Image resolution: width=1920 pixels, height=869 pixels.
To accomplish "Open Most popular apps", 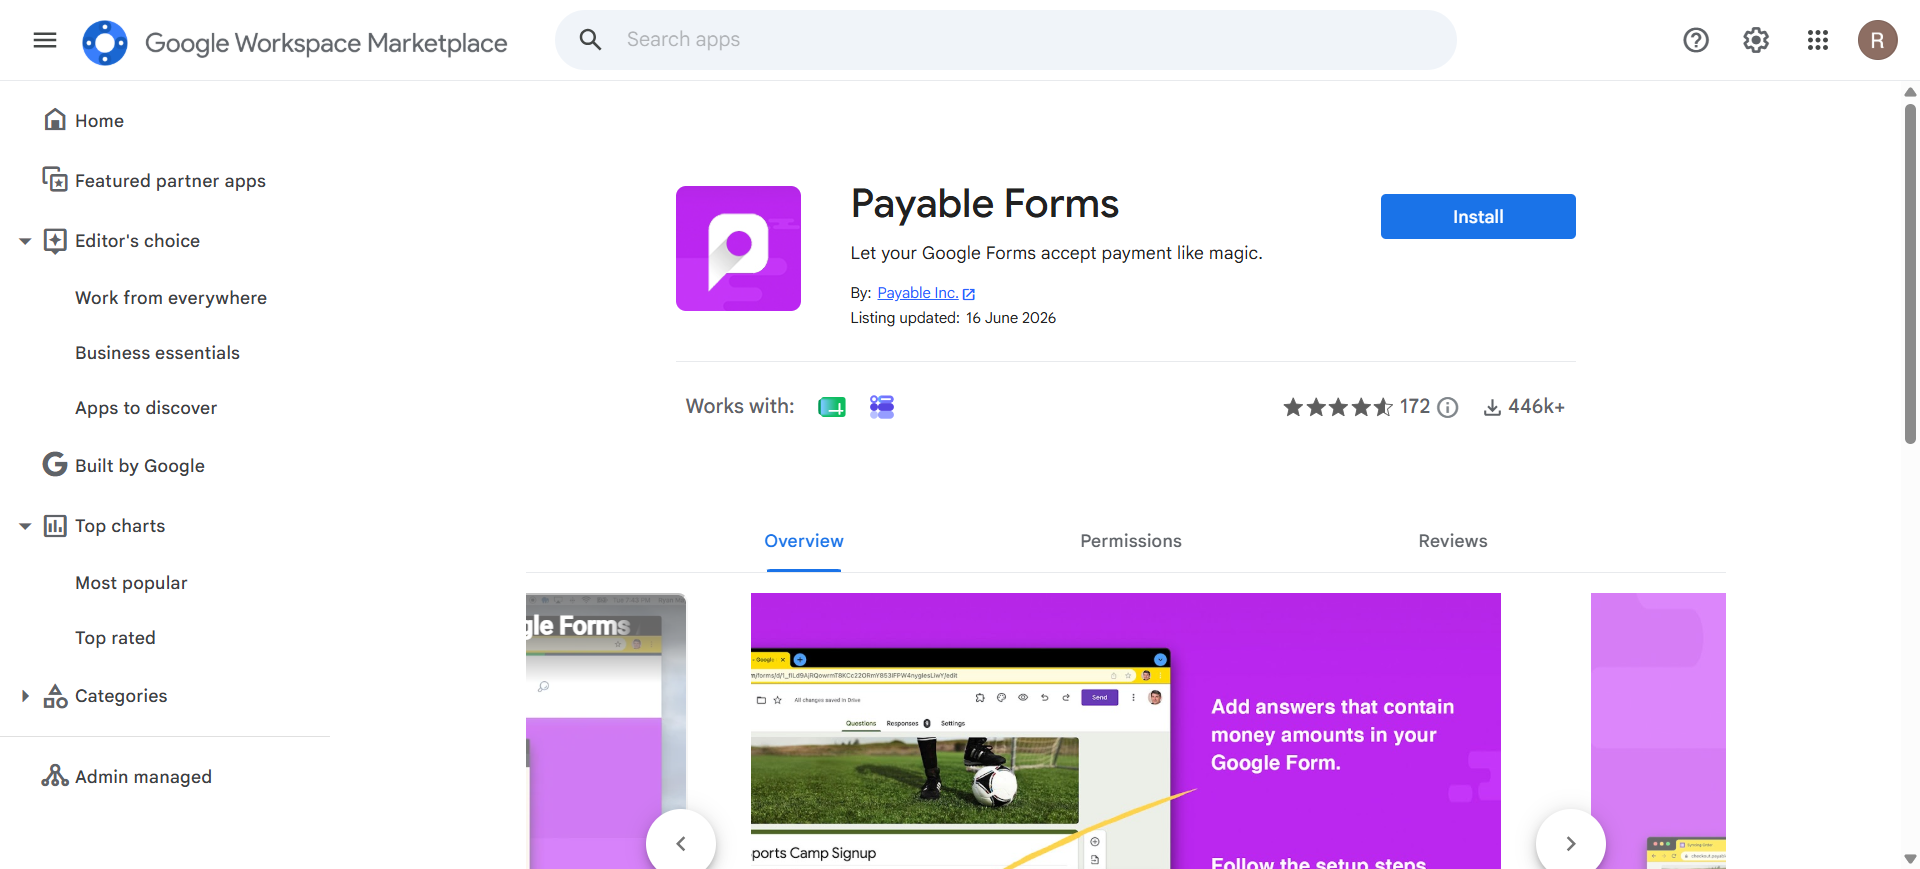I will 131,583.
